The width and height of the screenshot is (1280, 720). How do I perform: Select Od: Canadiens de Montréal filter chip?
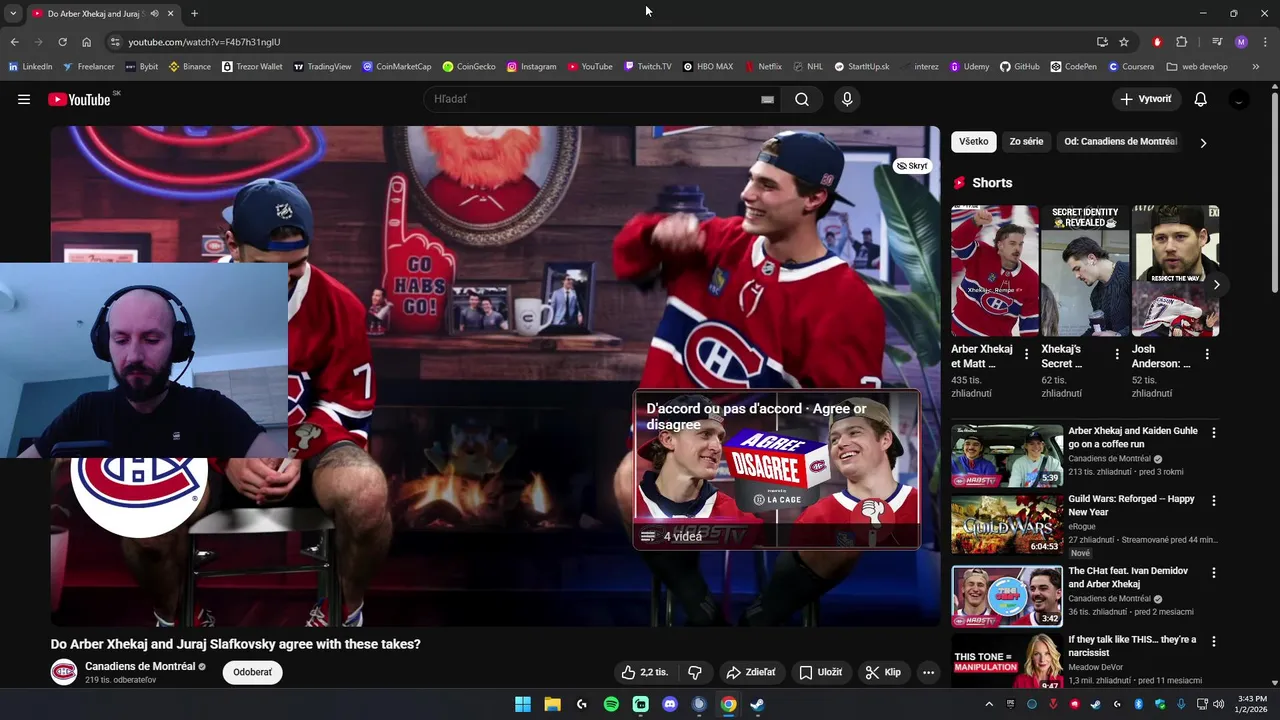(x=1120, y=142)
